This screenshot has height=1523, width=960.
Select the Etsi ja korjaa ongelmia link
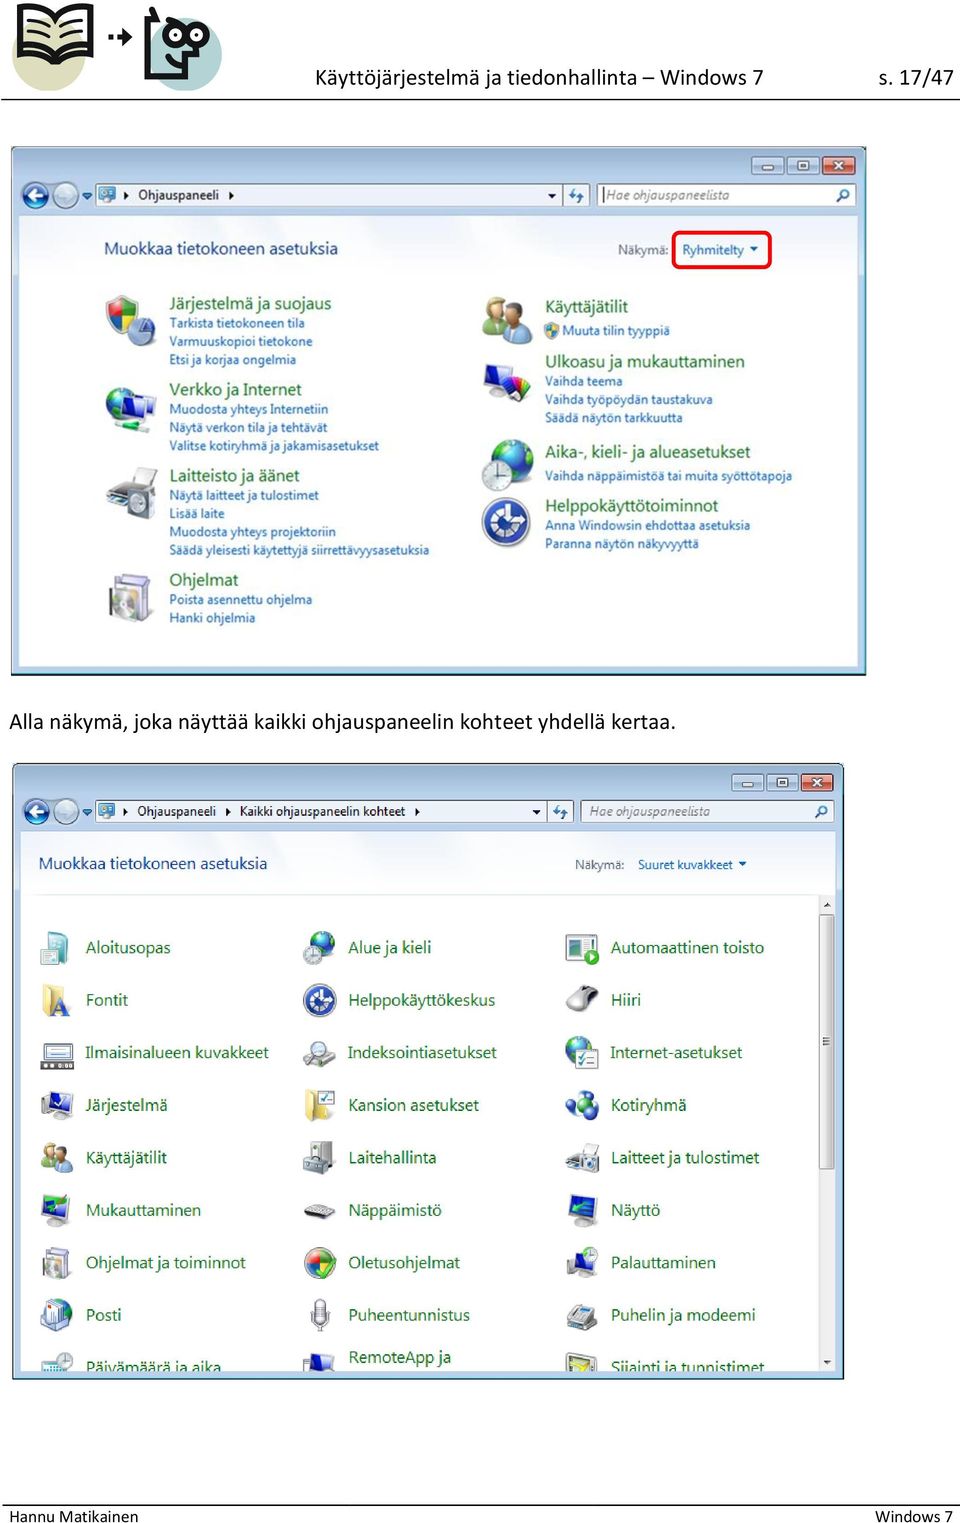[x=232, y=360]
